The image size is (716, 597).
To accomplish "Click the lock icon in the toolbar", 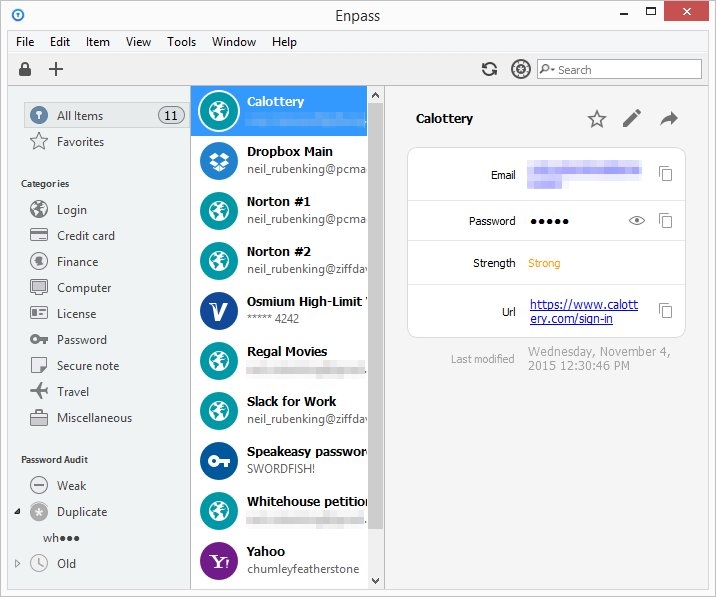I will [25, 69].
